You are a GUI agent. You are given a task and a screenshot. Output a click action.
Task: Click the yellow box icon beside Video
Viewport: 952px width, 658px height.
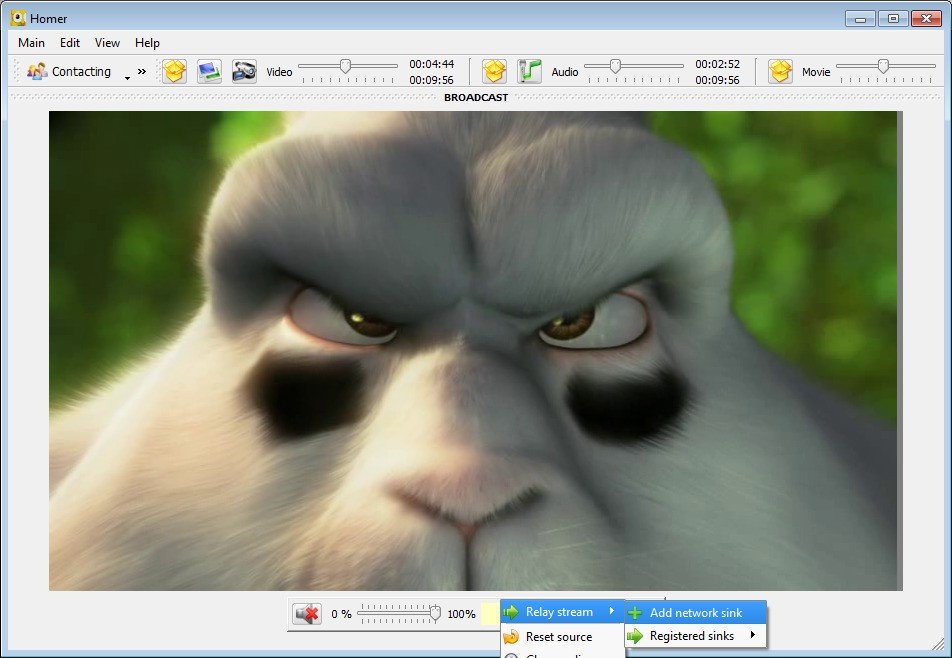coord(174,71)
